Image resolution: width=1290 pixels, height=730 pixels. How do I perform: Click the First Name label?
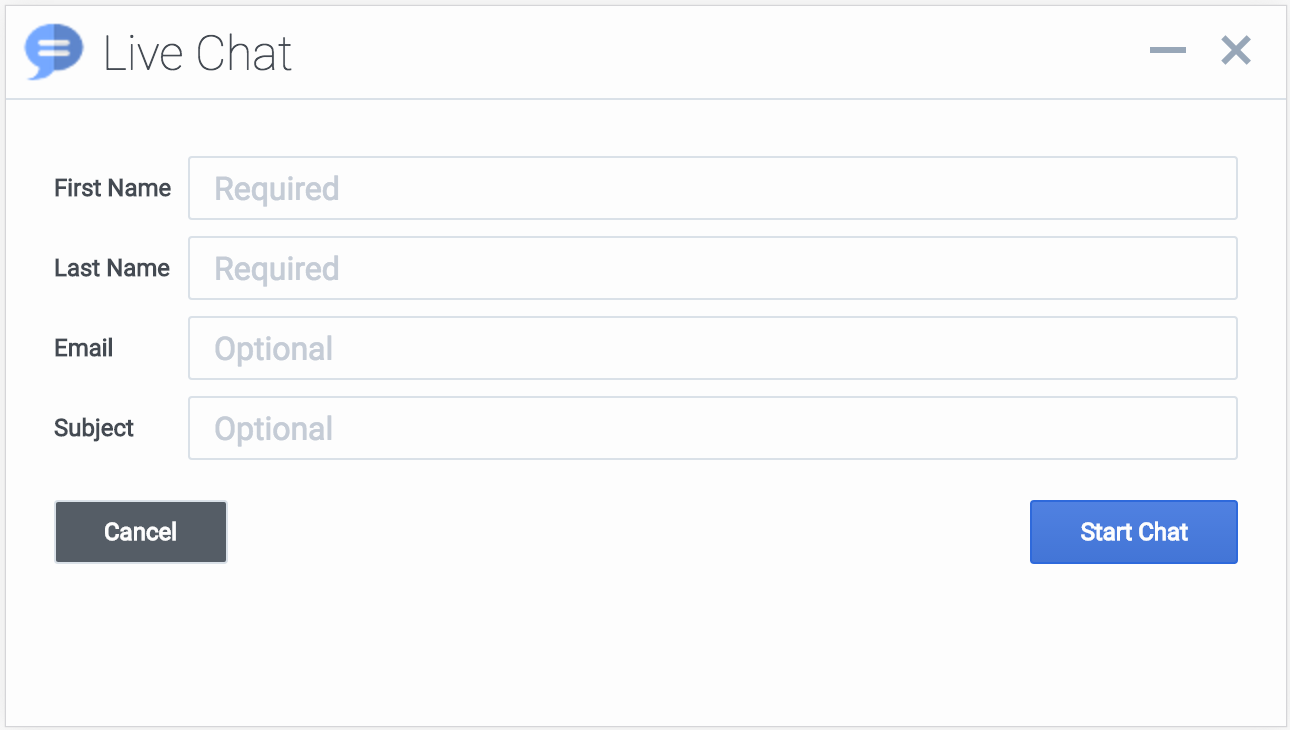[x=112, y=188]
